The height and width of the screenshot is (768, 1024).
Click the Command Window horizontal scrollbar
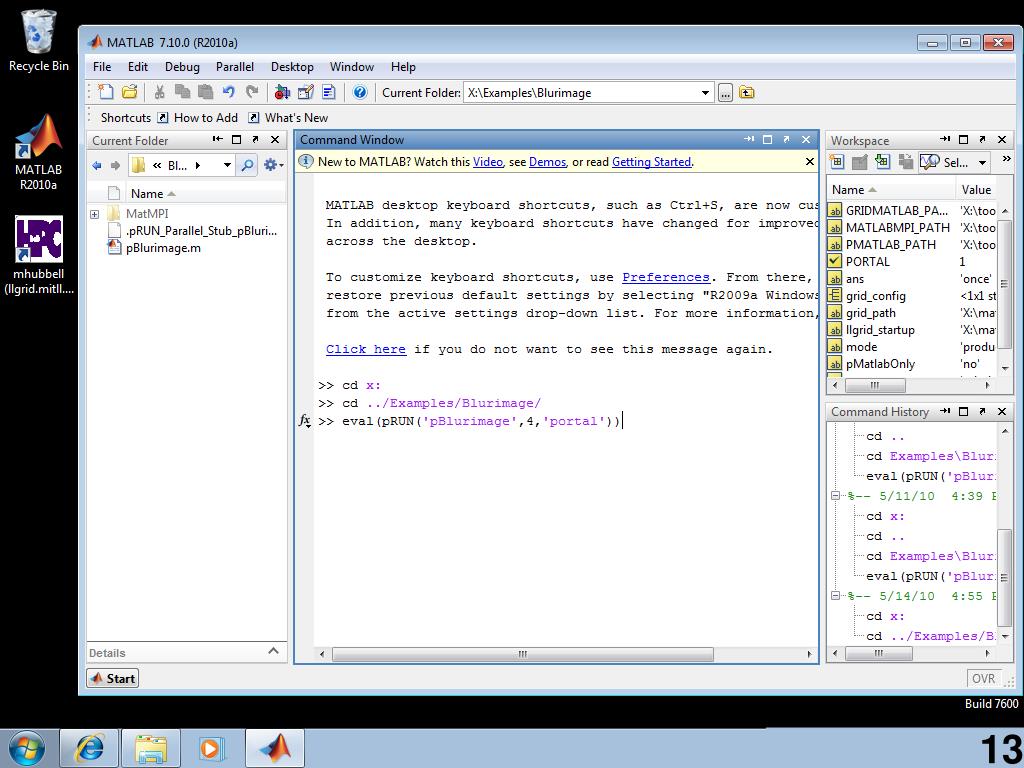pyautogui.click(x=522, y=654)
